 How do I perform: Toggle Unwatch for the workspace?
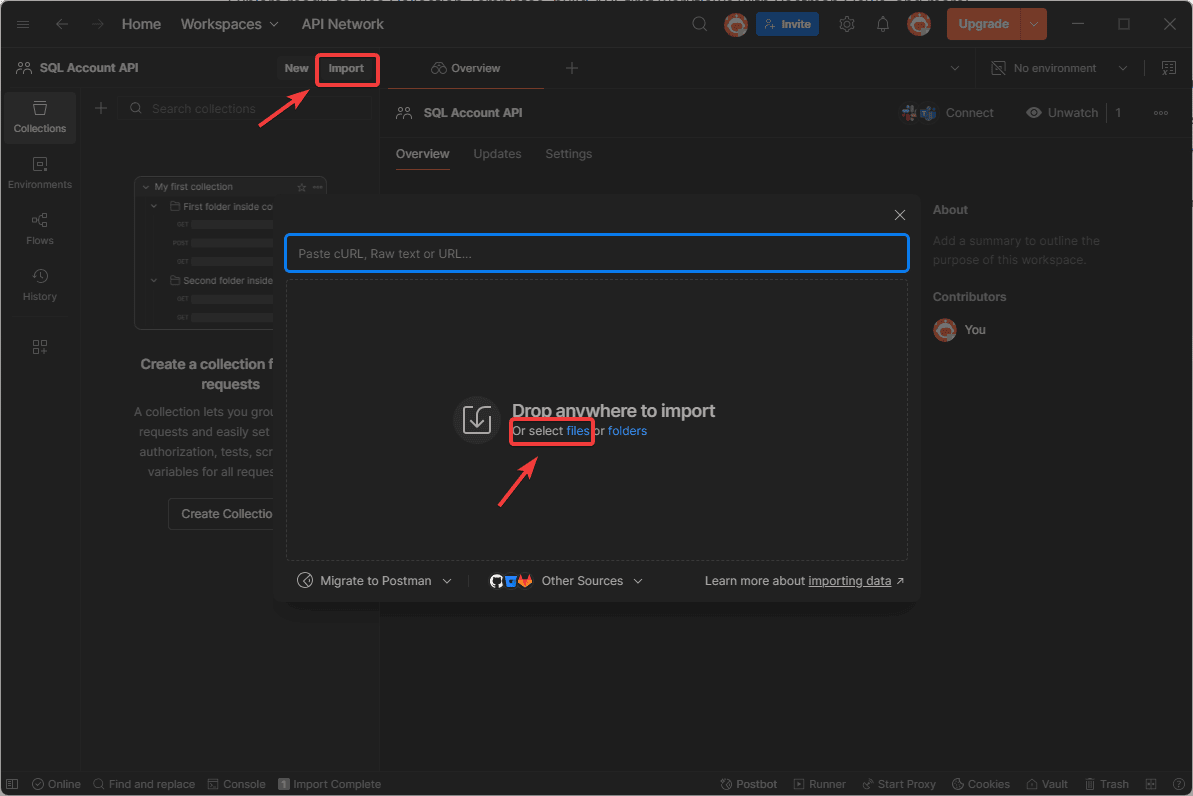tap(1062, 113)
